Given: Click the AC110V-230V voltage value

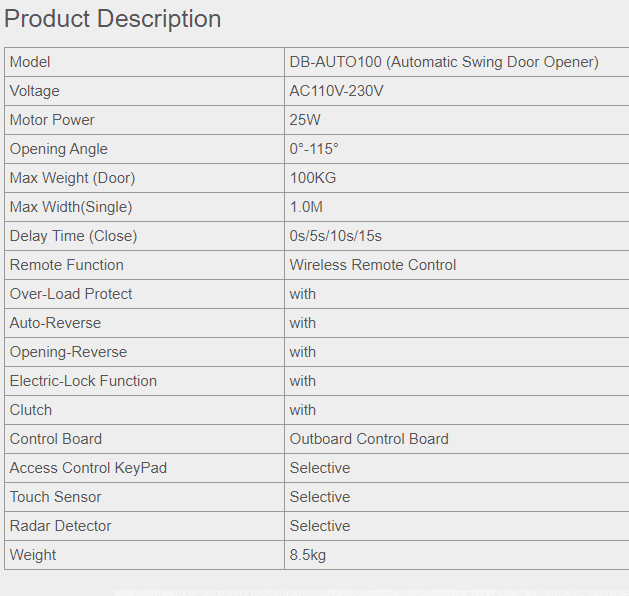Looking at the screenshot, I should click(x=337, y=91).
